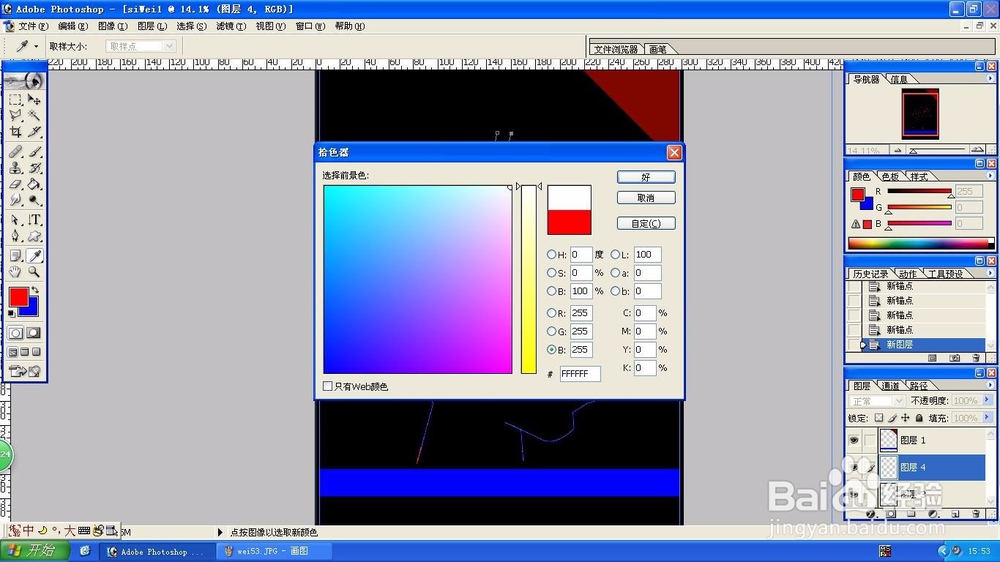Close the 拾色器 dialog
Image resolution: width=1000 pixels, height=562 pixels.
tap(674, 152)
